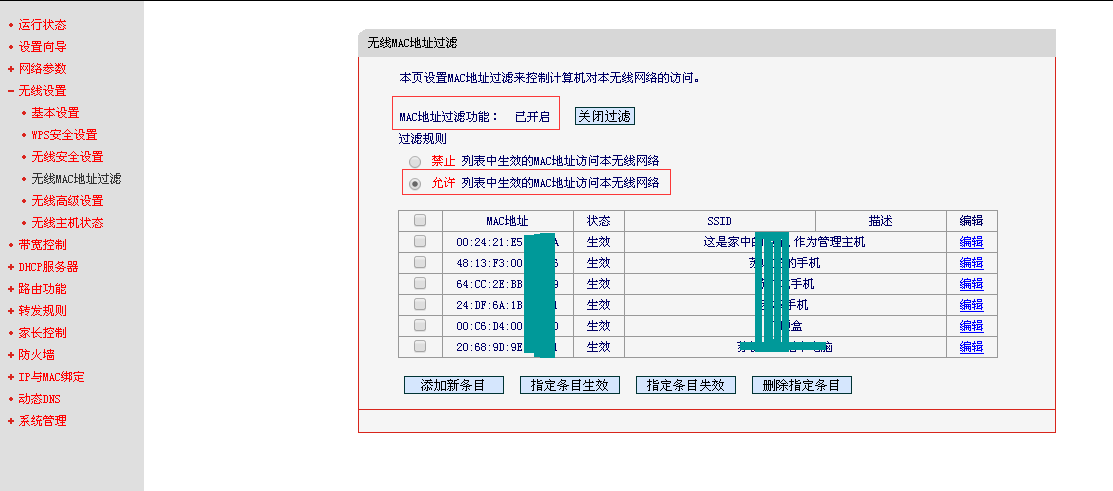1113x491 pixels.
Task: Open WPS安全设置 page
Action: 65,135
